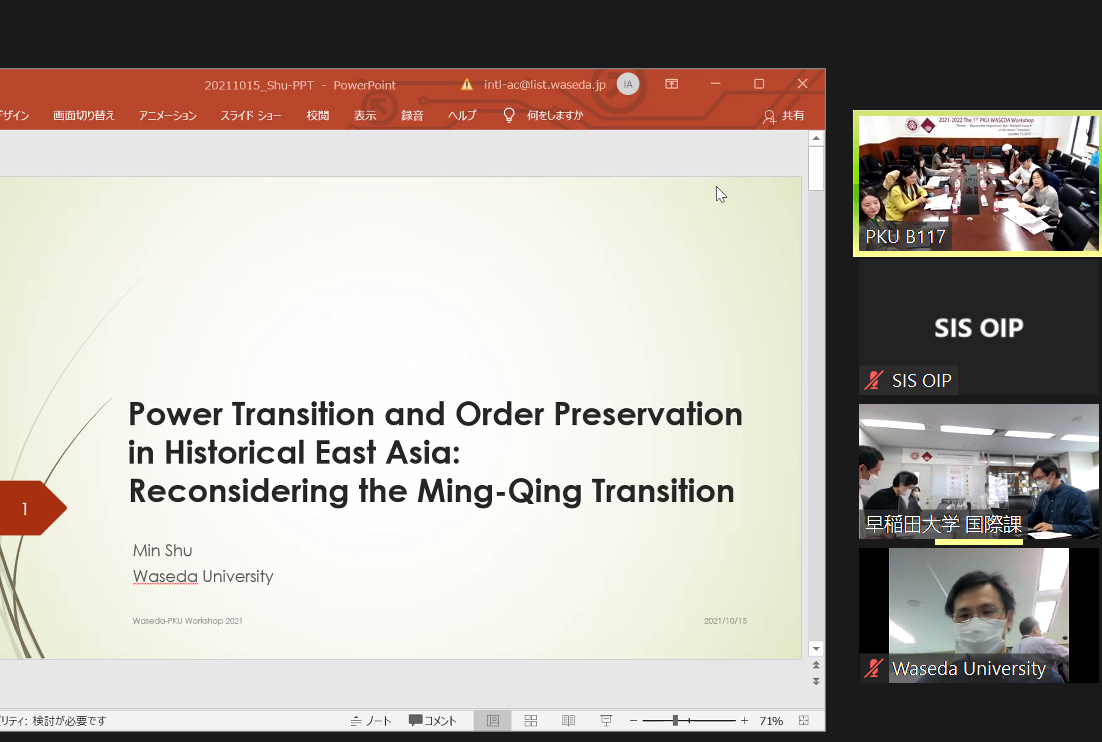Click the 71% zoom level
Viewport: 1102px width, 742px height.
[x=771, y=721]
